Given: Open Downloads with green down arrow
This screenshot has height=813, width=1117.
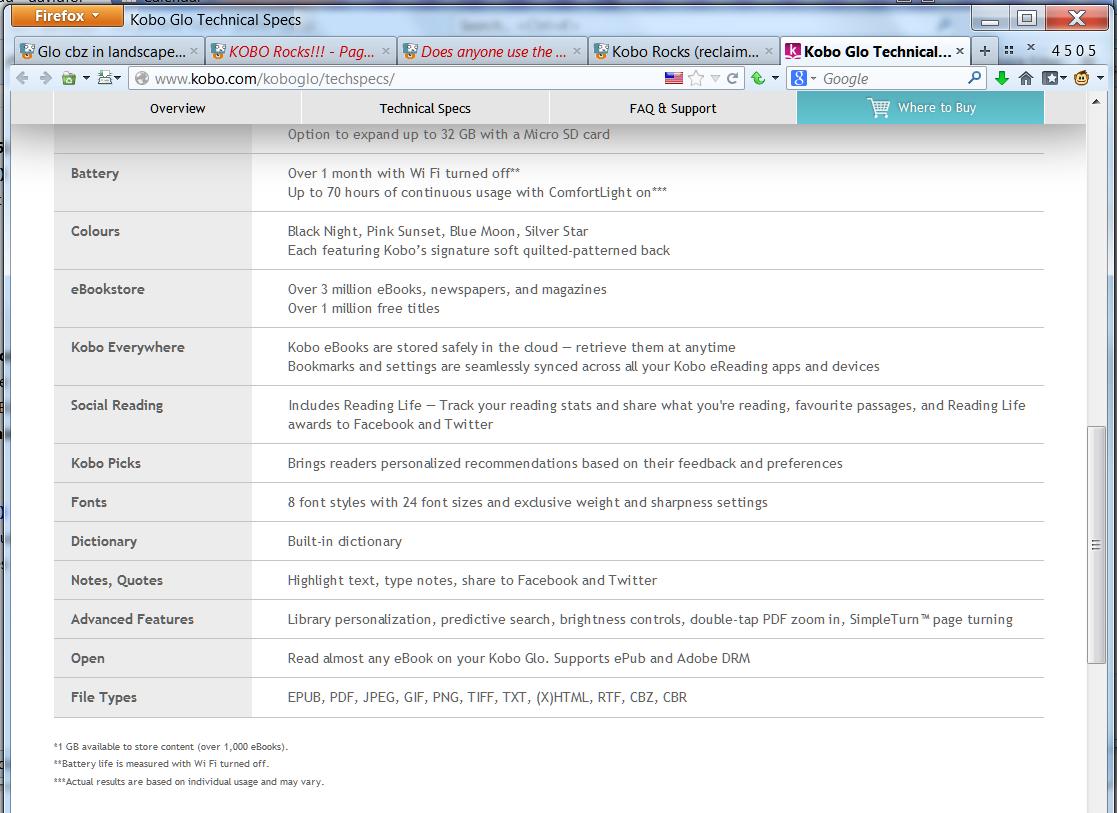Looking at the screenshot, I should [x=1002, y=78].
